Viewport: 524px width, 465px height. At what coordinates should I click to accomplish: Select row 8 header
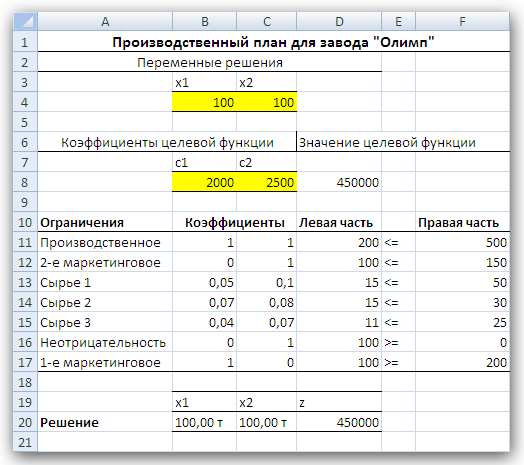pyautogui.click(x=25, y=182)
